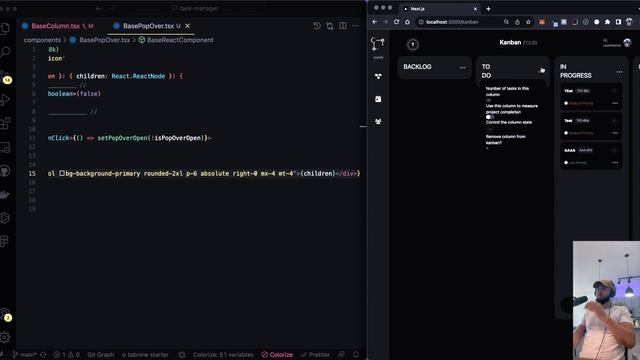
Task: Toggle 'Use this column to measure project completion' switch
Action: click(490, 117)
